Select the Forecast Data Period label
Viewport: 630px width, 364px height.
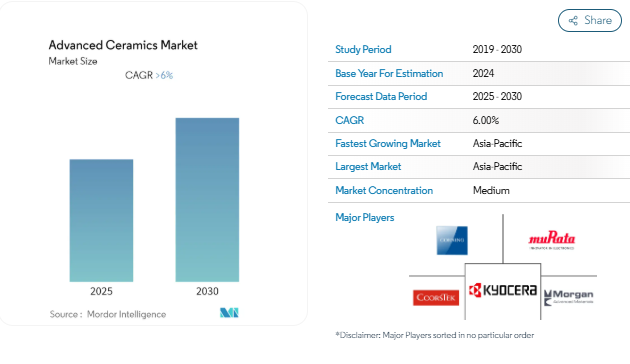(381, 96)
